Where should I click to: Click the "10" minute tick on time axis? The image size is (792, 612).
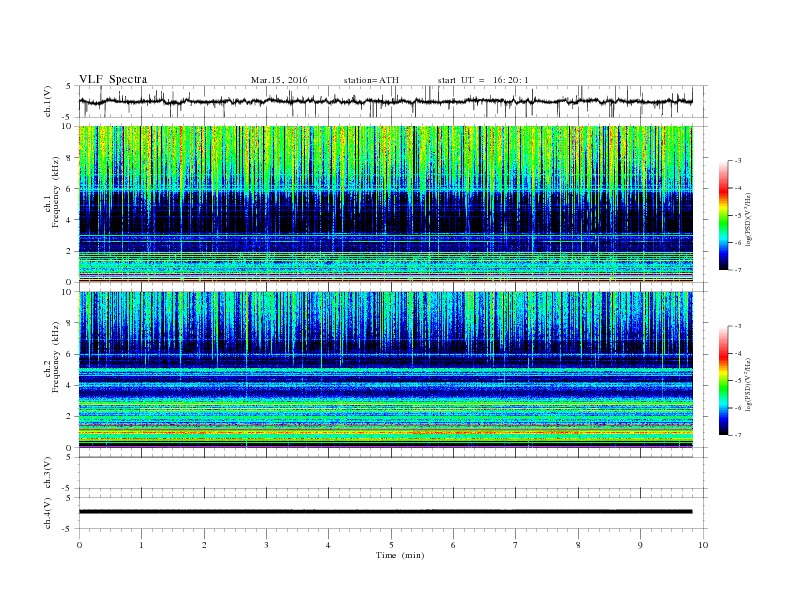tap(703, 545)
